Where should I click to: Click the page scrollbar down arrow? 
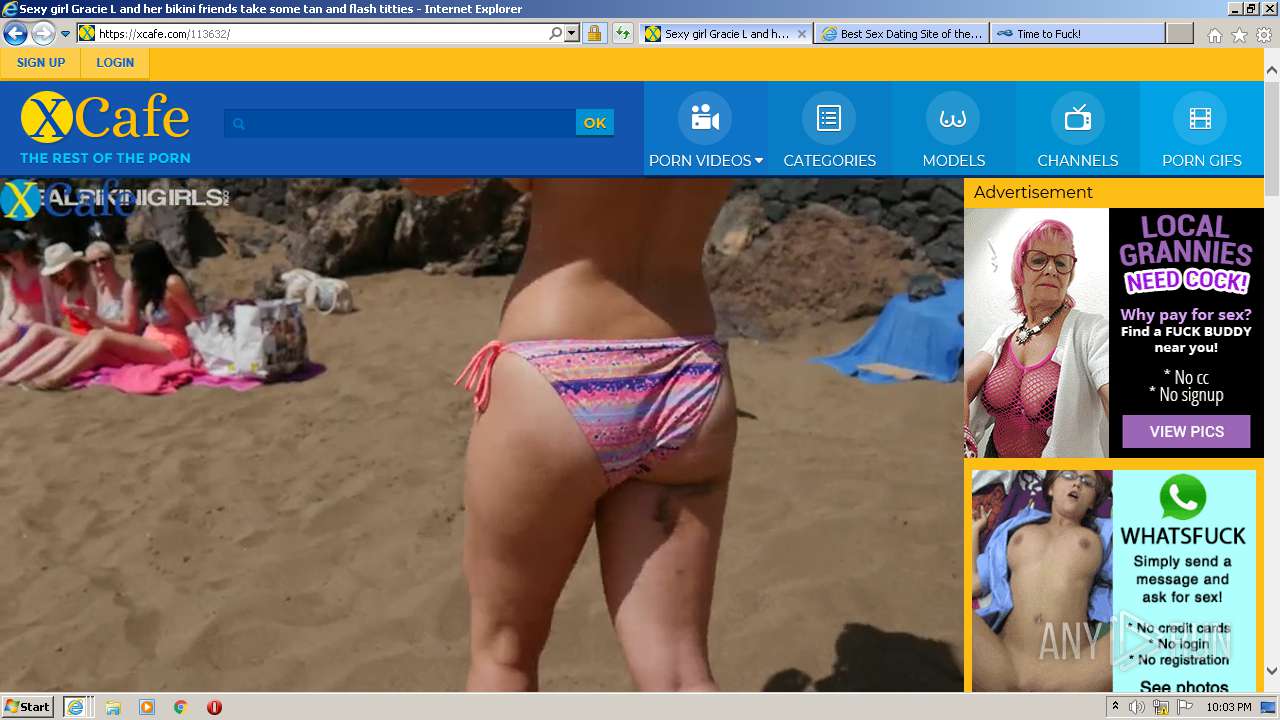[1271, 671]
